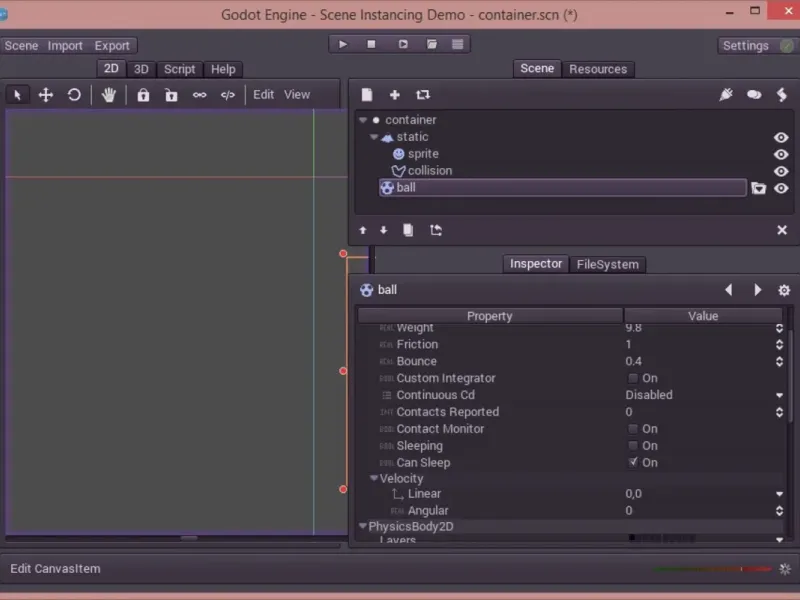Go to previous object in Inspector history
Image resolution: width=800 pixels, height=600 pixels.
(729, 290)
